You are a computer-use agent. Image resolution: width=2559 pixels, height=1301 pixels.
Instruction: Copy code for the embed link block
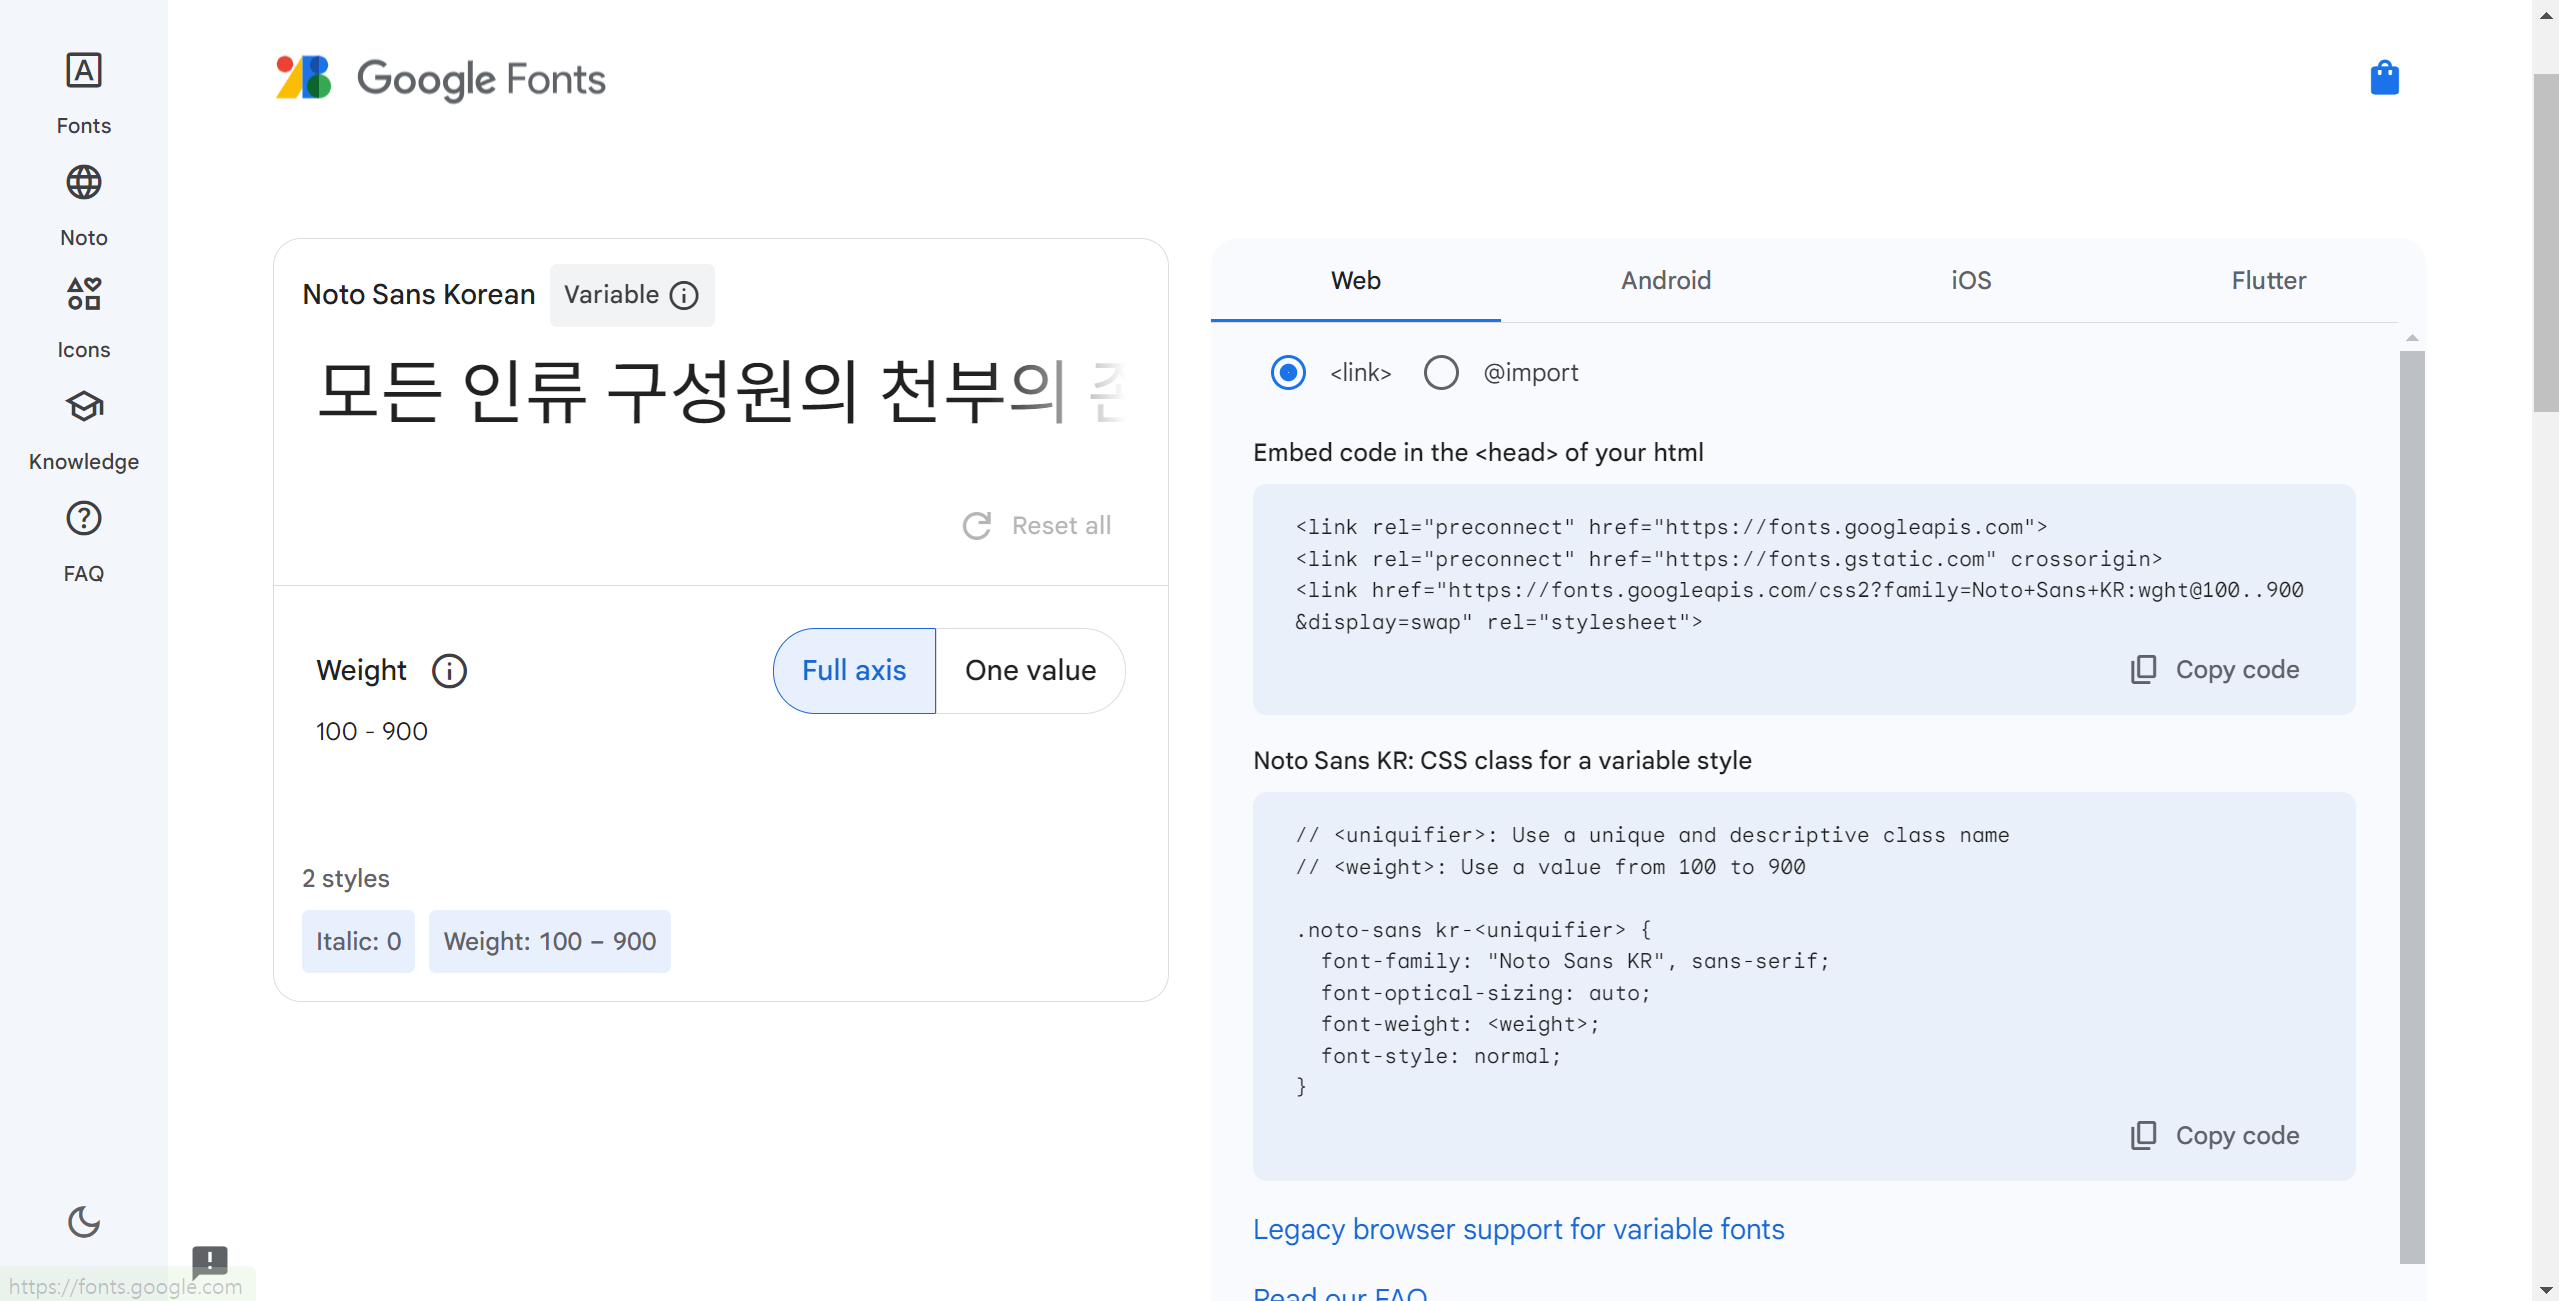click(x=2215, y=670)
